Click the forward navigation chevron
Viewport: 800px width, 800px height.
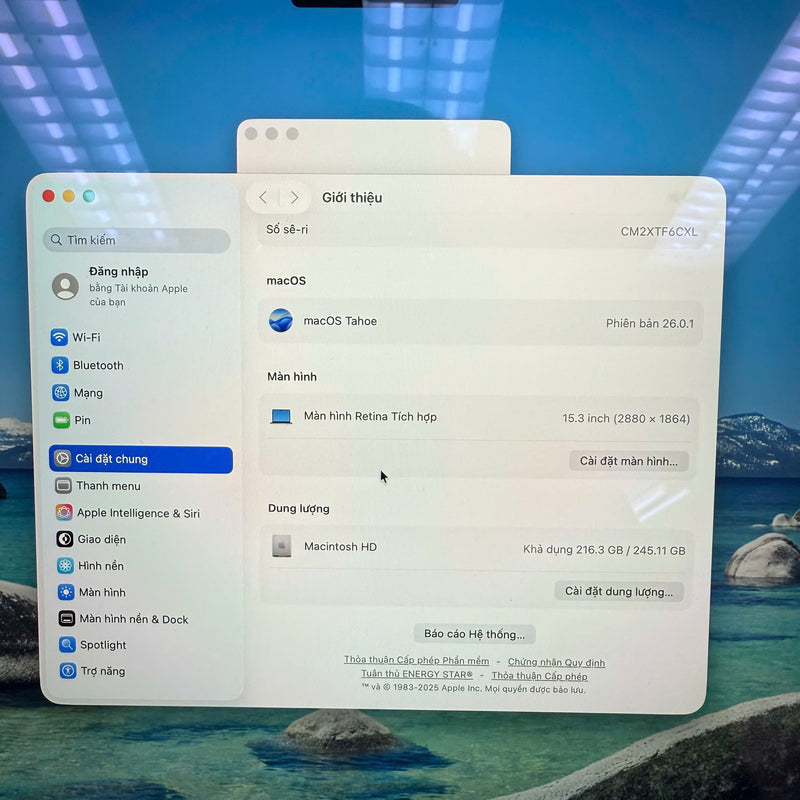pyautogui.click(x=295, y=197)
